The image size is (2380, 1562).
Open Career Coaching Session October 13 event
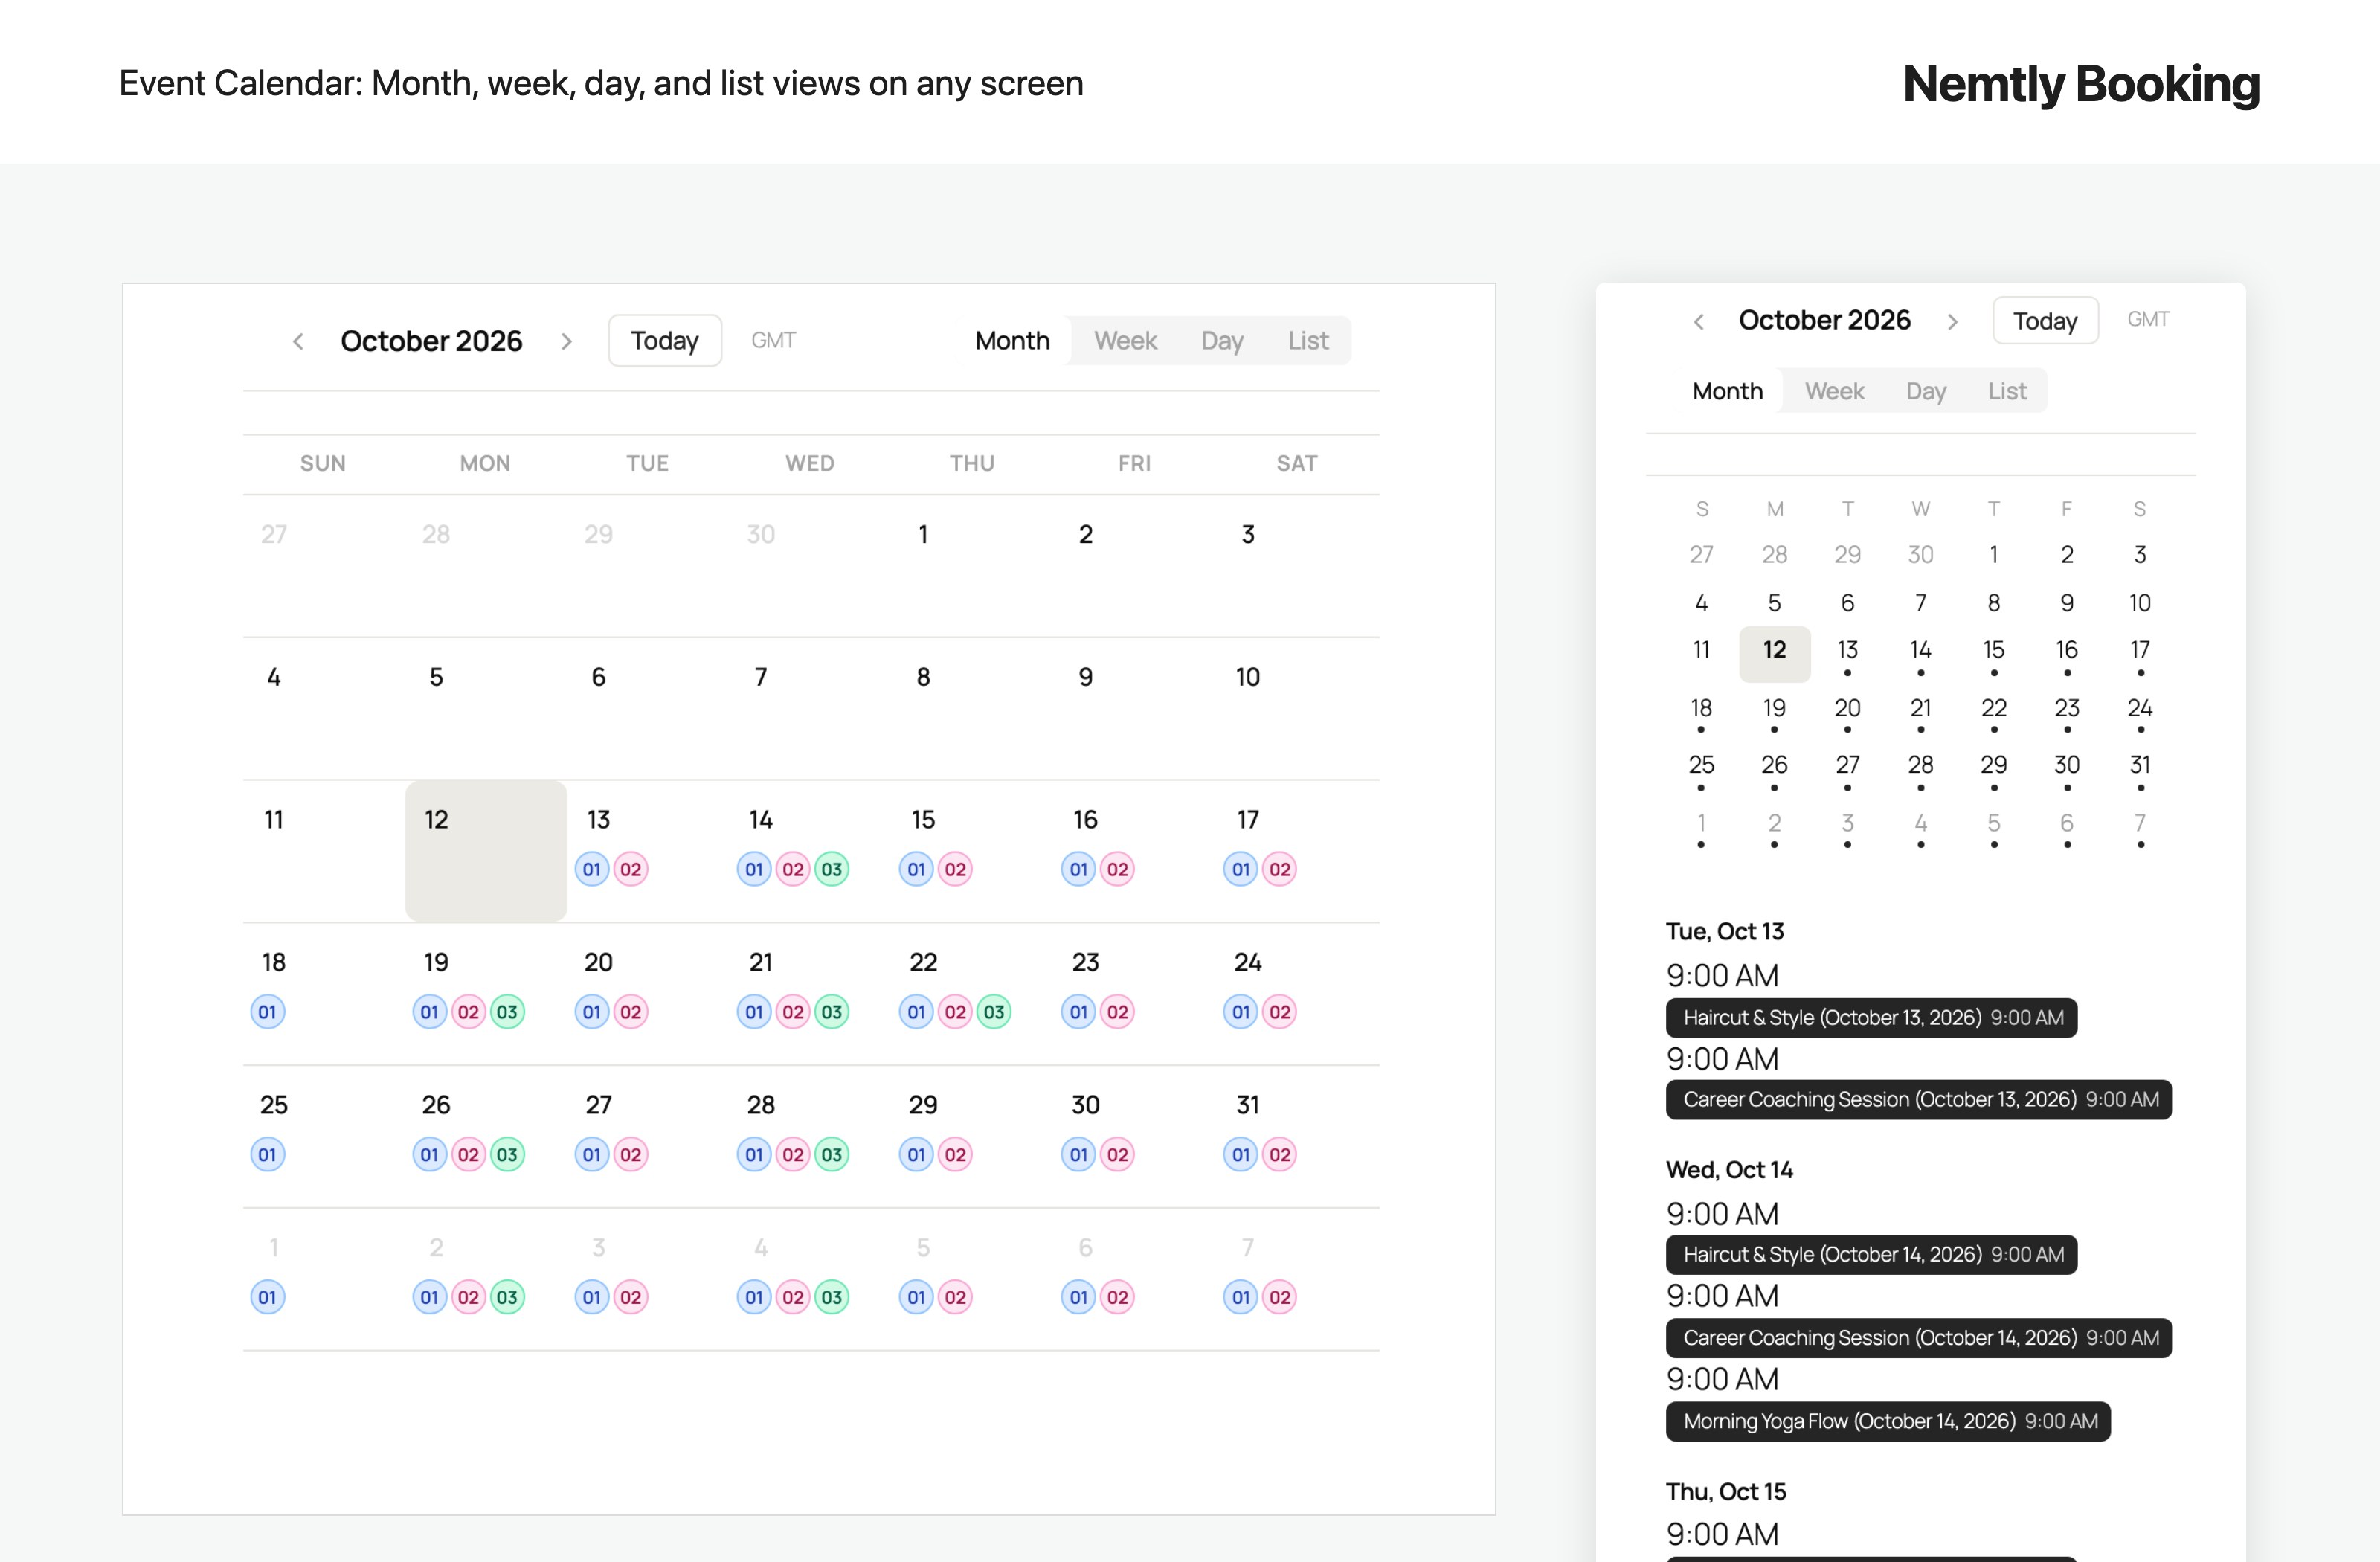(1919, 1100)
